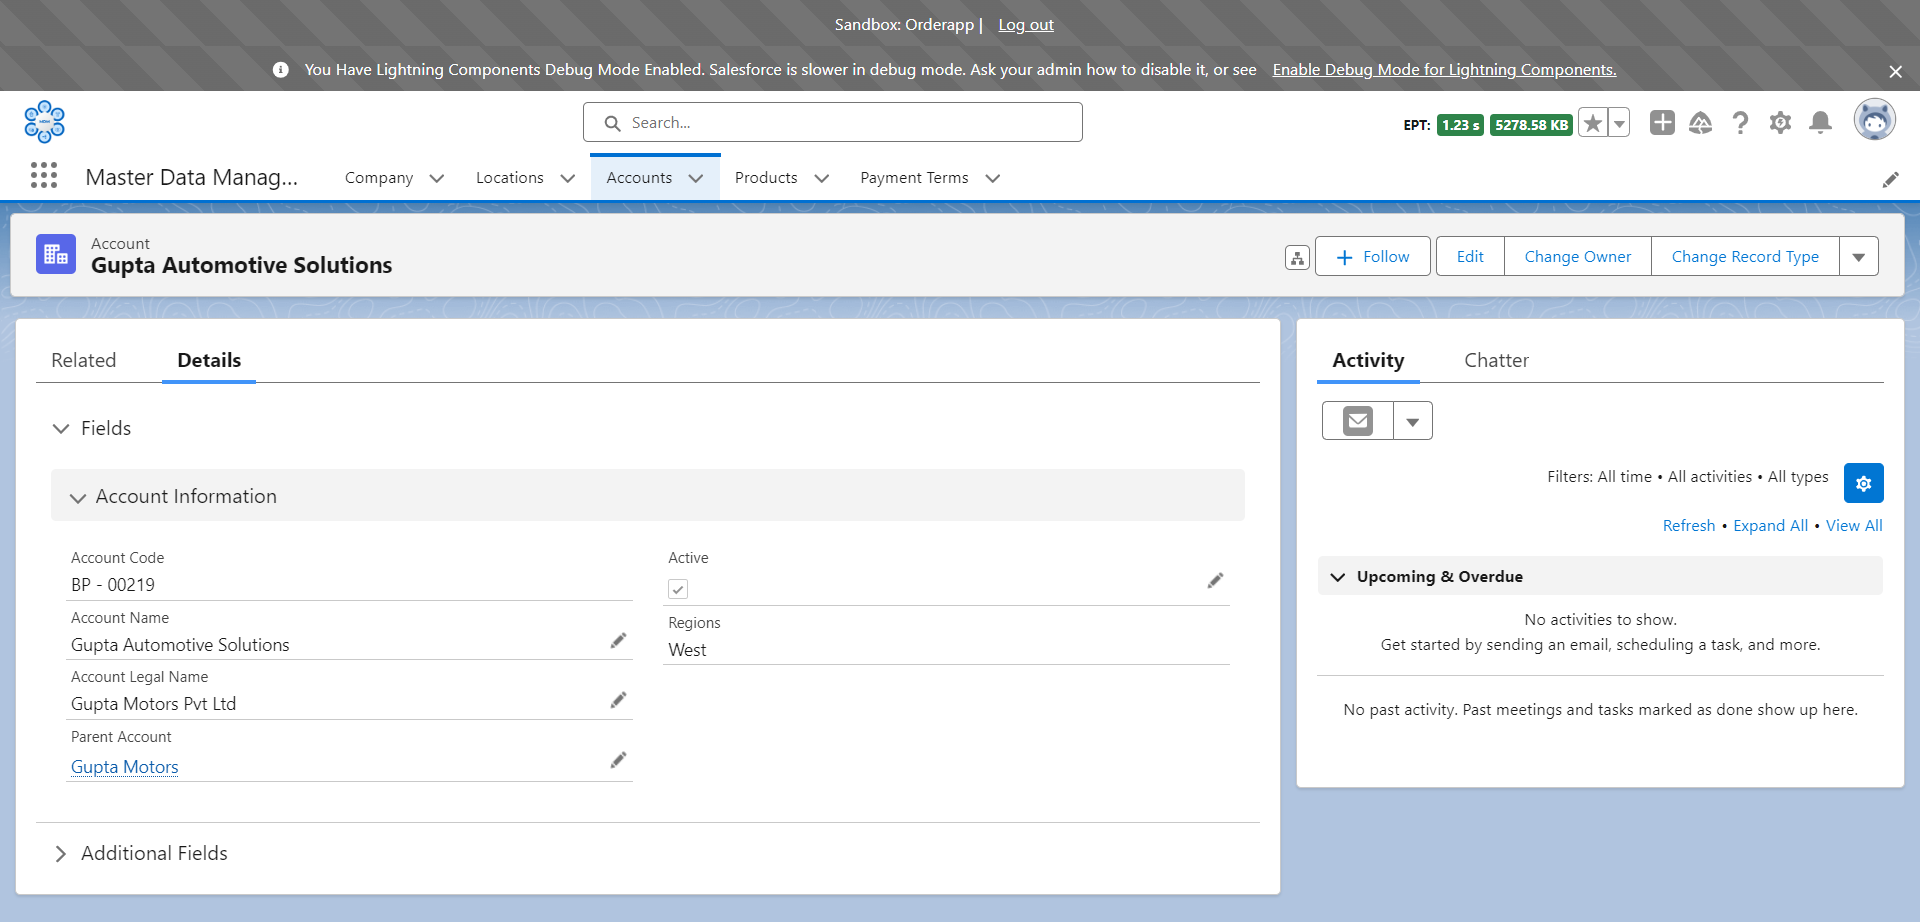
Task: Click the BP - 00219 account code value
Action: 113,585
